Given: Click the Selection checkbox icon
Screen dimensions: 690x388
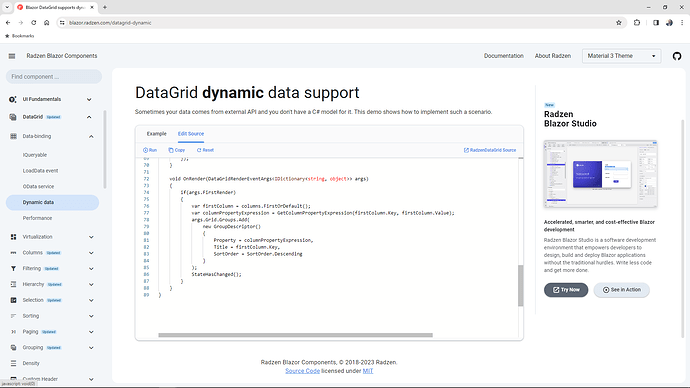Looking at the screenshot, I should pyautogui.click(x=13, y=300).
